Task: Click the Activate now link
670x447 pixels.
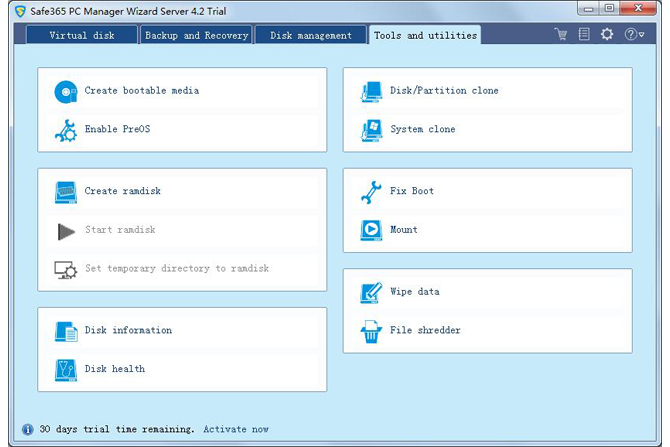Action: [x=236, y=429]
